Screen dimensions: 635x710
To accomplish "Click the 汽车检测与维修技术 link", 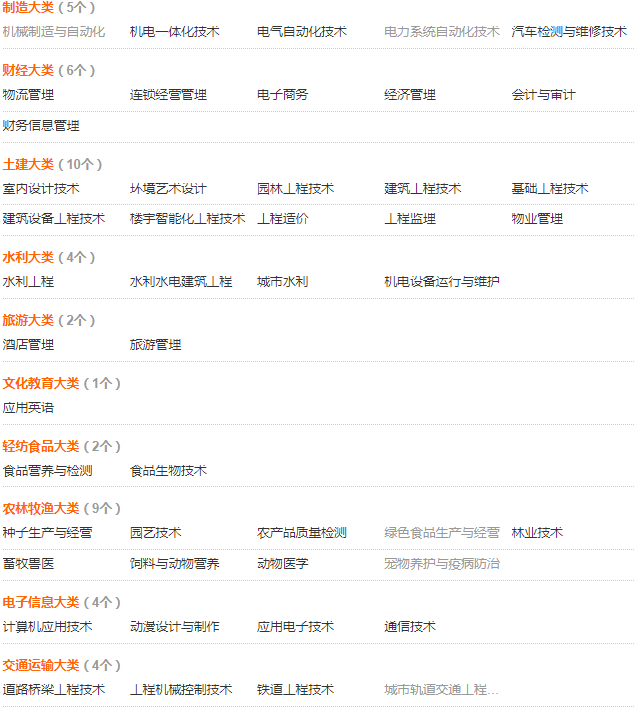I will [569, 32].
